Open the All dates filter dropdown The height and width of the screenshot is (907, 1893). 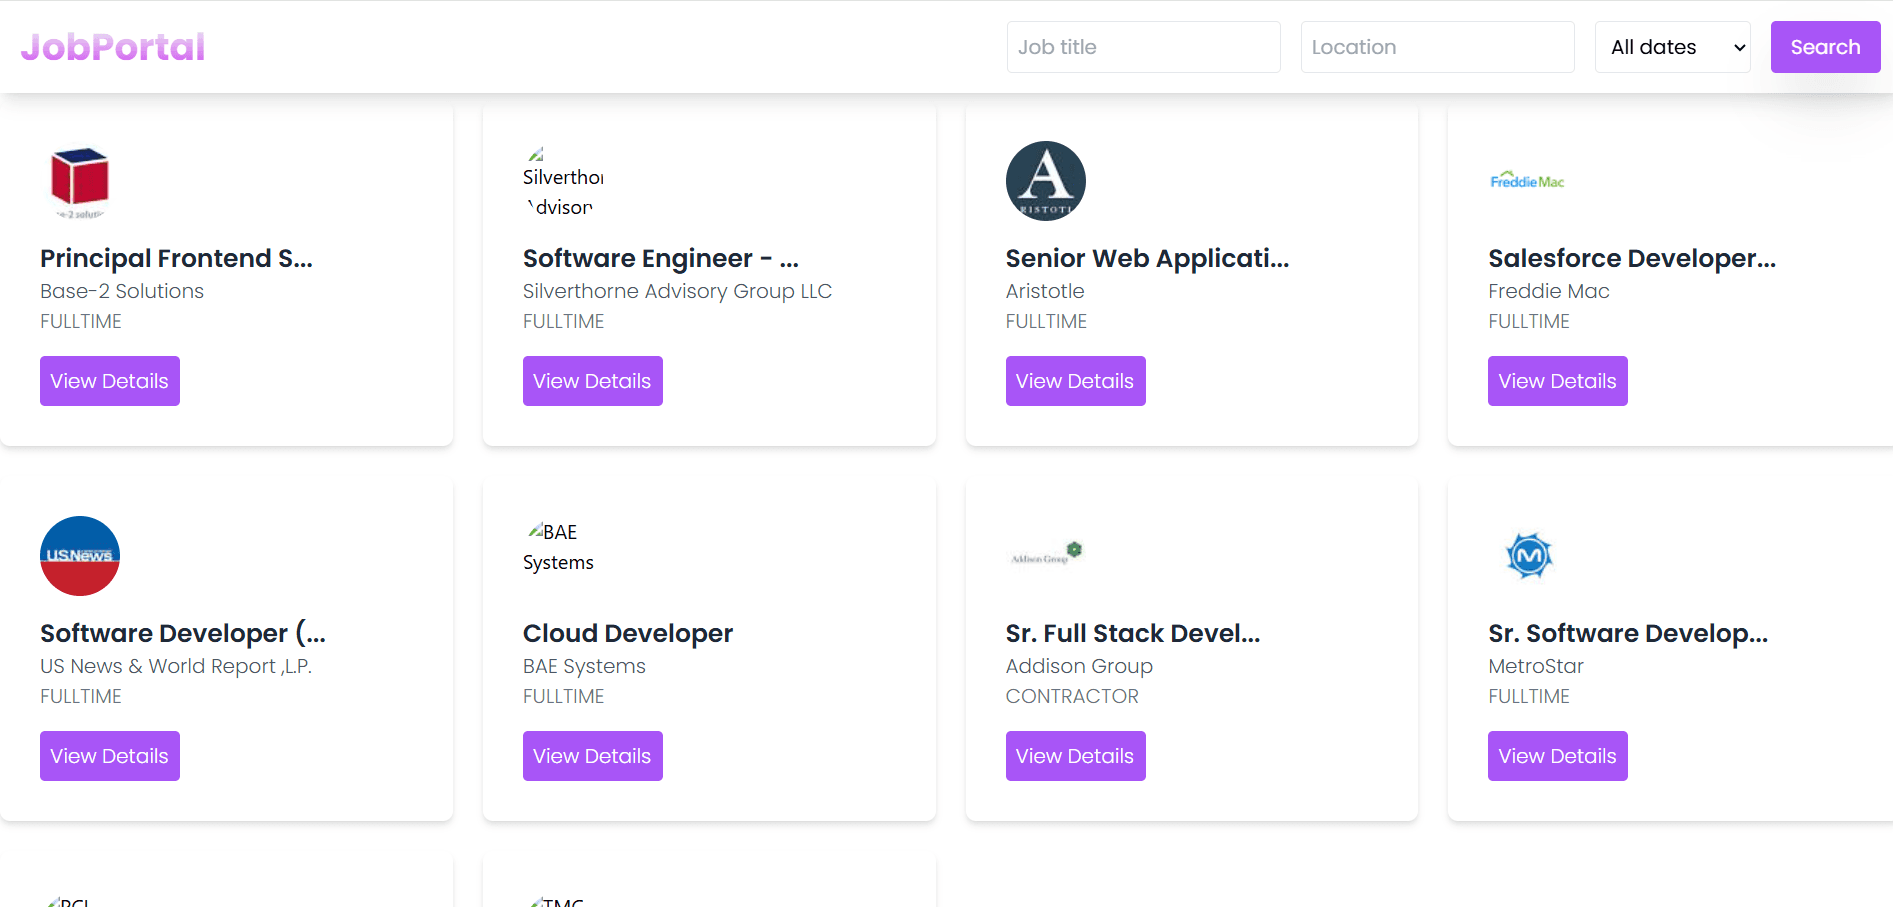[x=1672, y=46]
